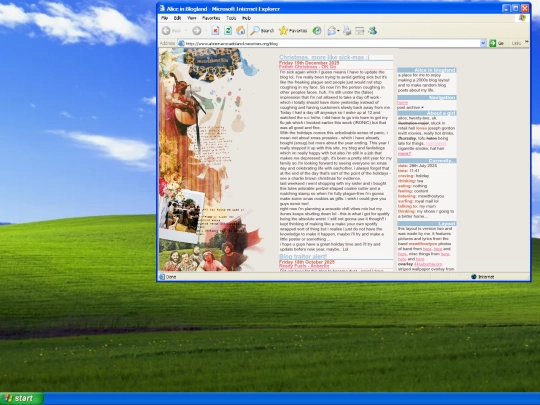
Task: Click the 'Links' toolbar label
Action: pos(516,43)
